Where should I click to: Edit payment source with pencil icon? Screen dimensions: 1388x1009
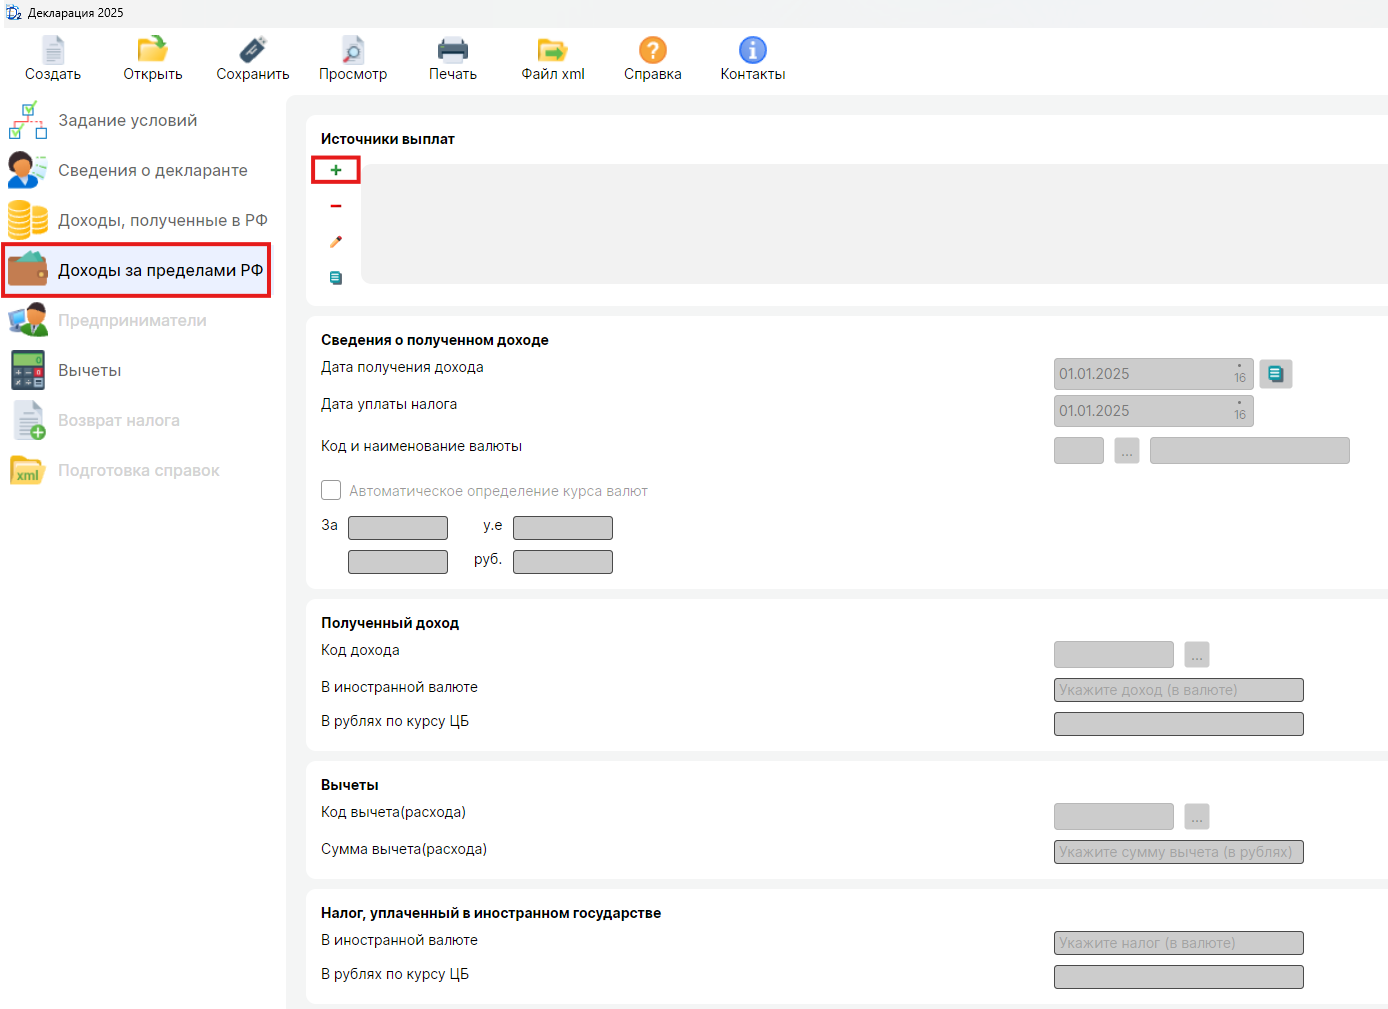336,242
